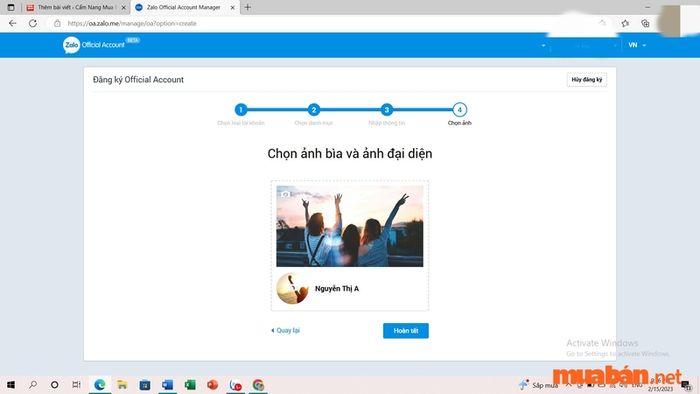This screenshot has height=394, width=700.
Task: Open the Windows Start menu
Action: click(x=11, y=384)
